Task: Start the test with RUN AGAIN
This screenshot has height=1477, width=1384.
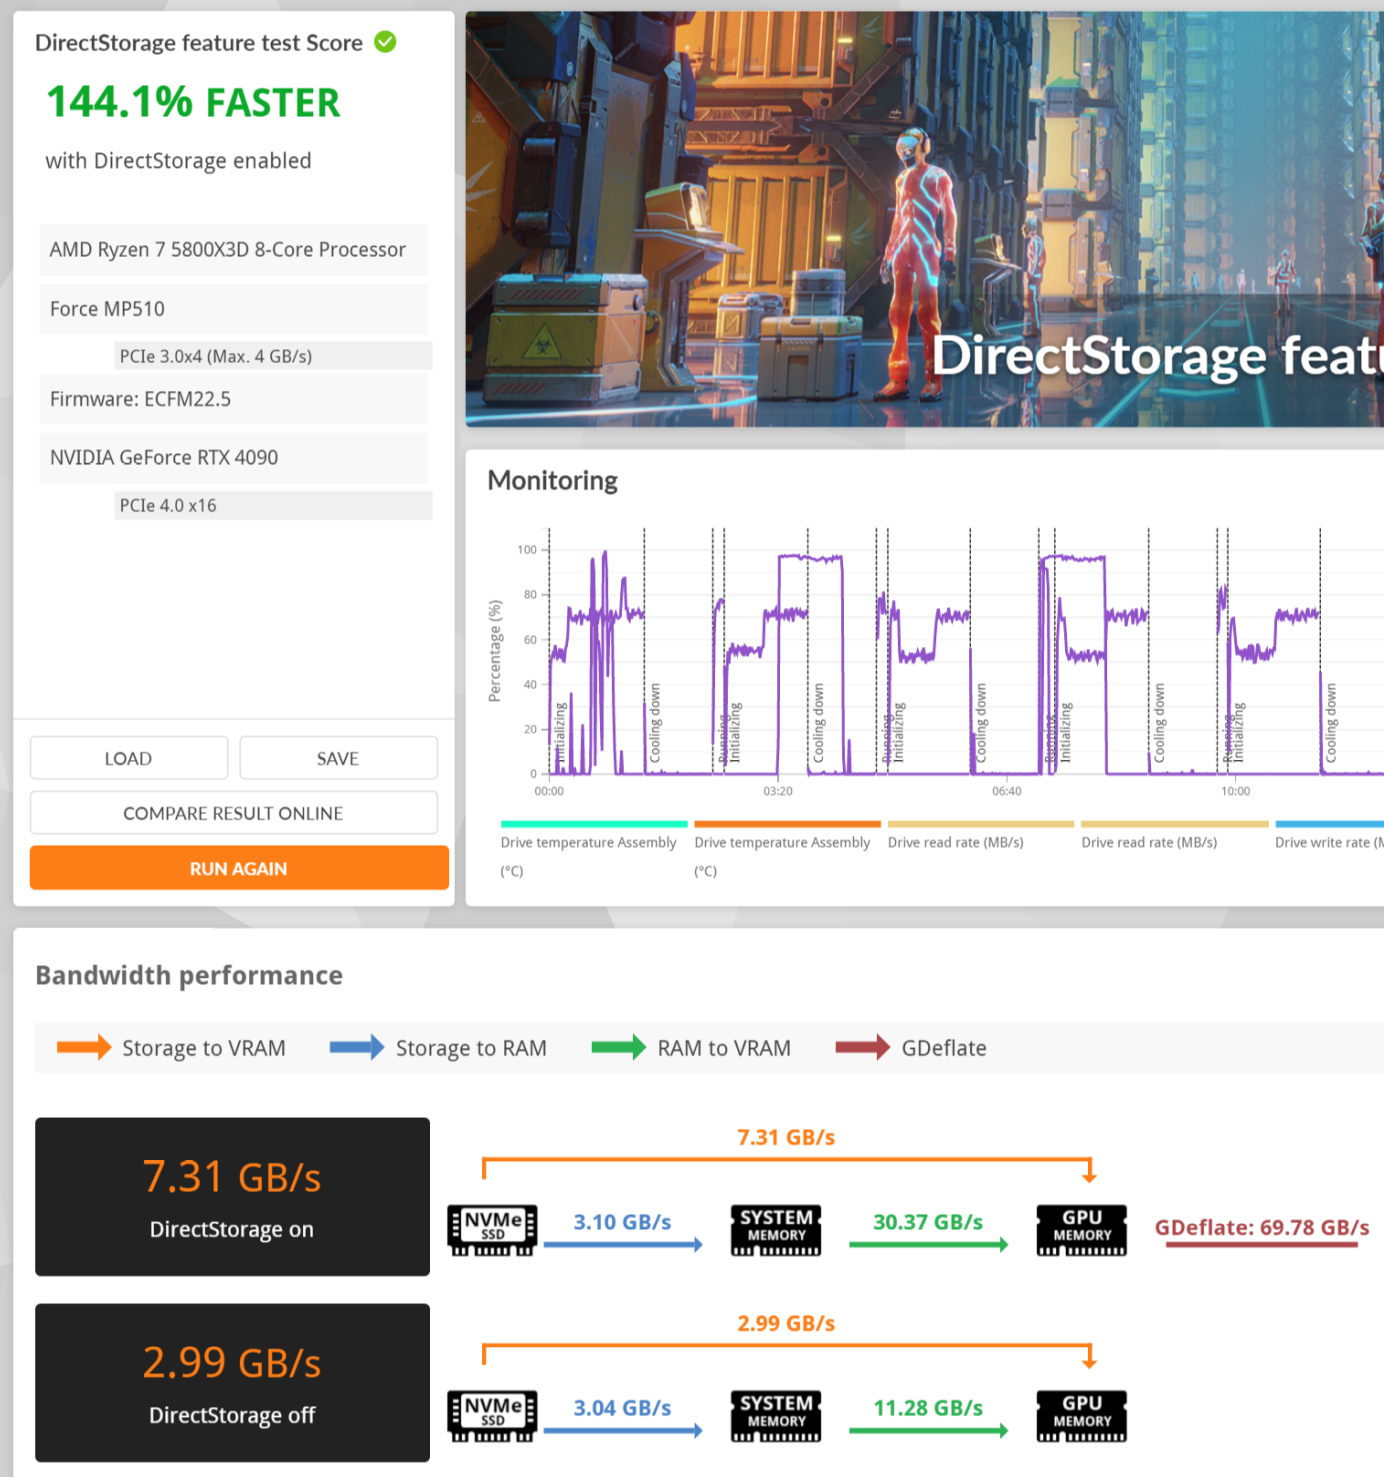Action: (x=239, y=868)
